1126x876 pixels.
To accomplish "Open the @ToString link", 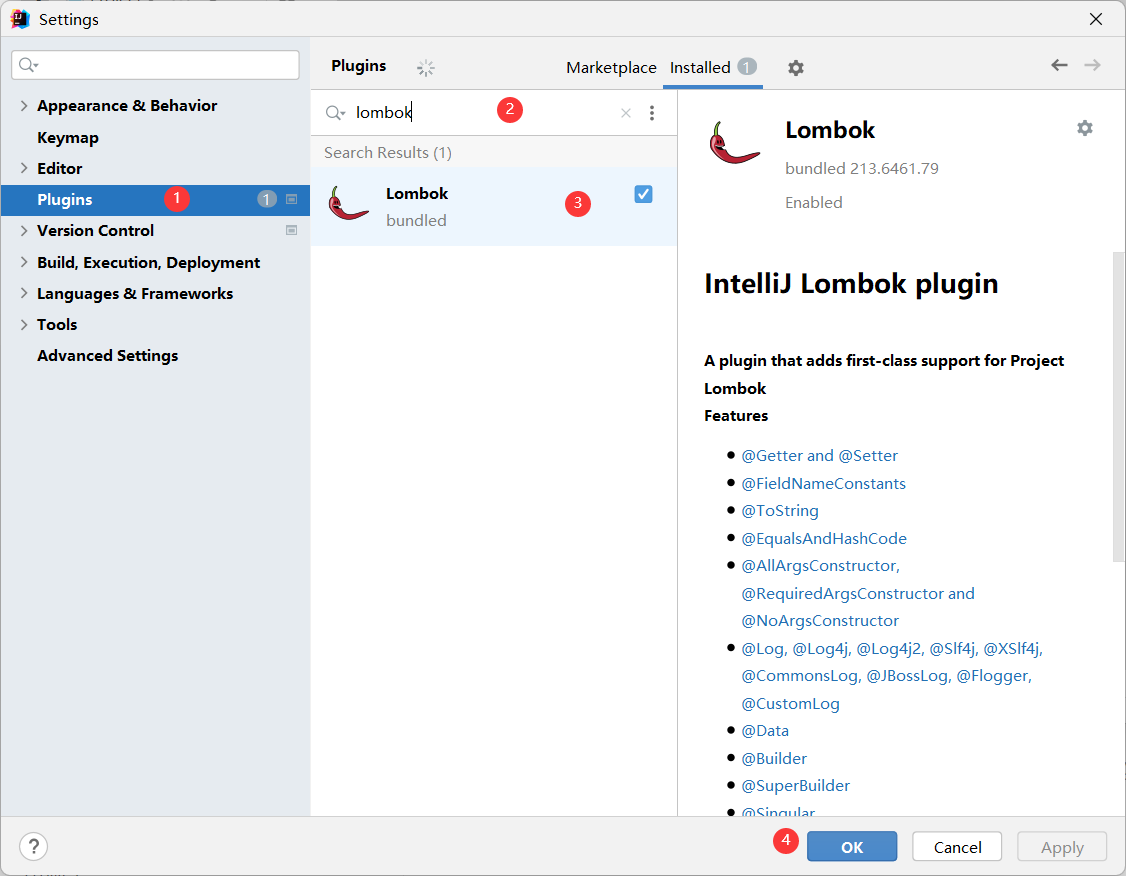I will click(780, 511).
